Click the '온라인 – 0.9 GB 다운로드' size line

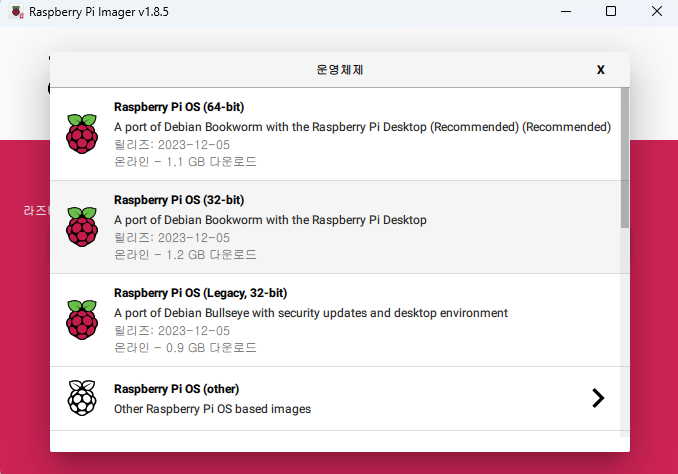(185, 348)
